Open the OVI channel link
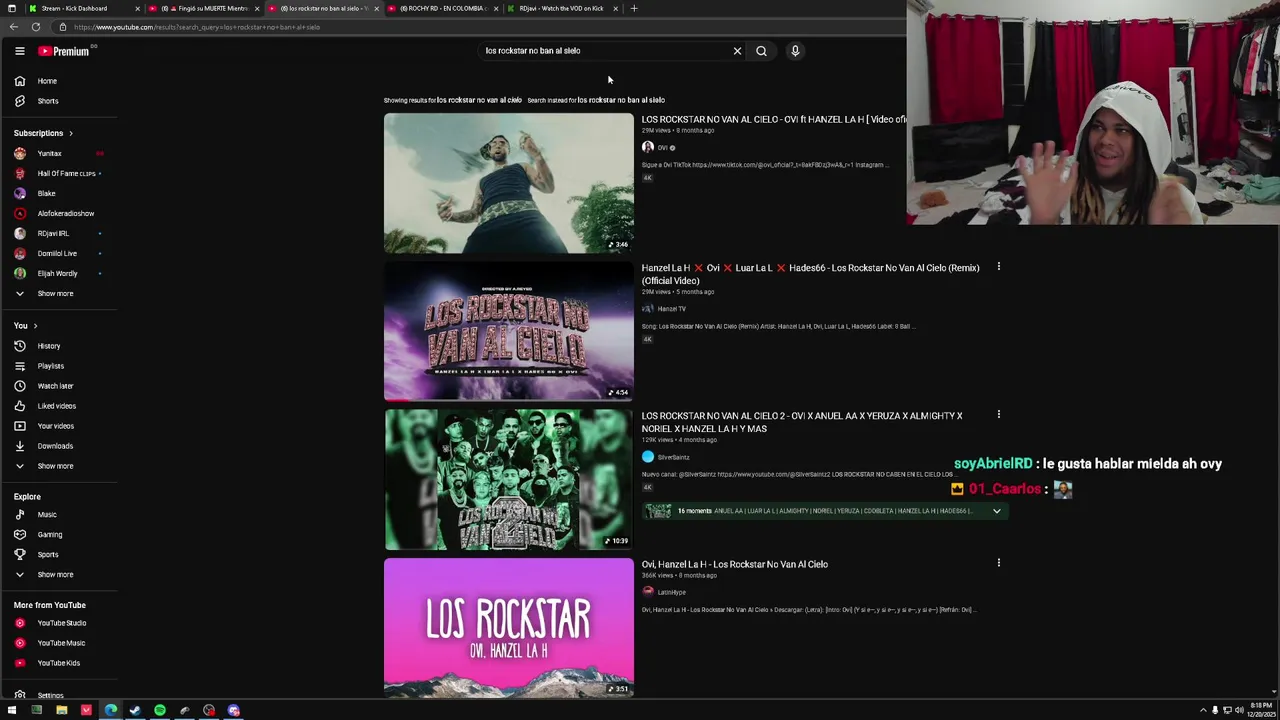The width and height of the screenshot is (1280, 720). [662, 148]
